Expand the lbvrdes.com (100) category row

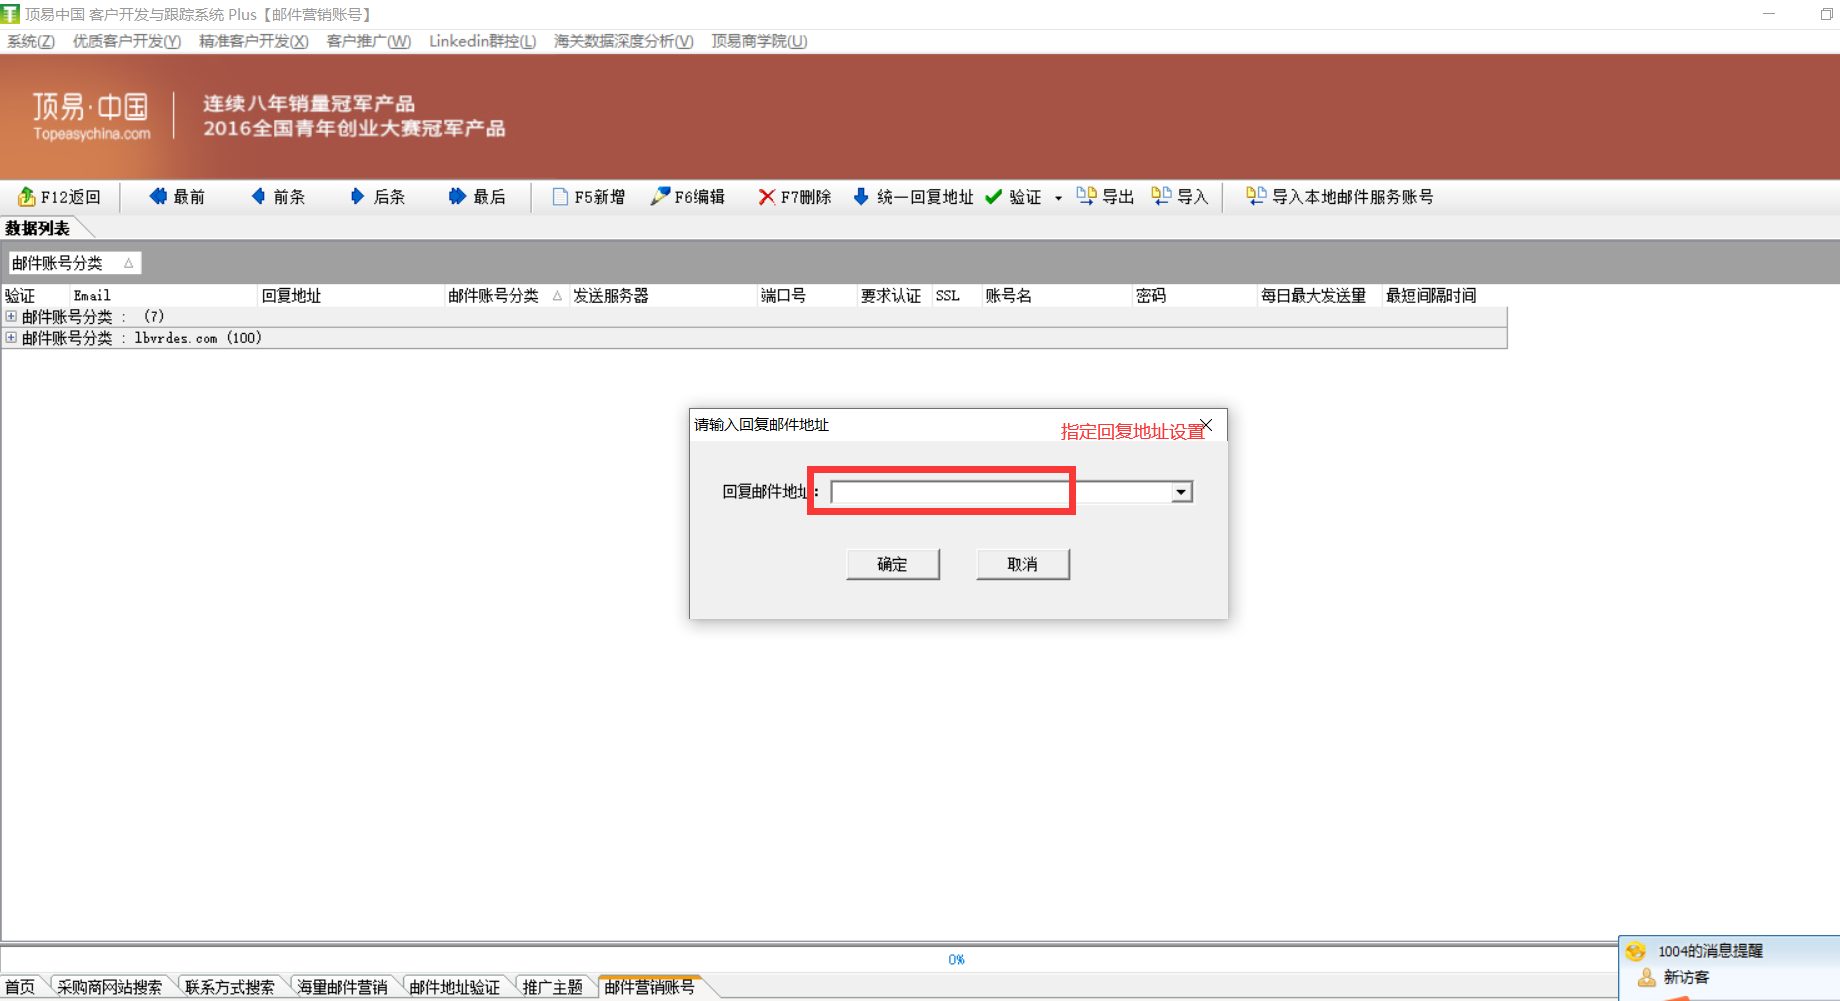click(x=10, y=338)
